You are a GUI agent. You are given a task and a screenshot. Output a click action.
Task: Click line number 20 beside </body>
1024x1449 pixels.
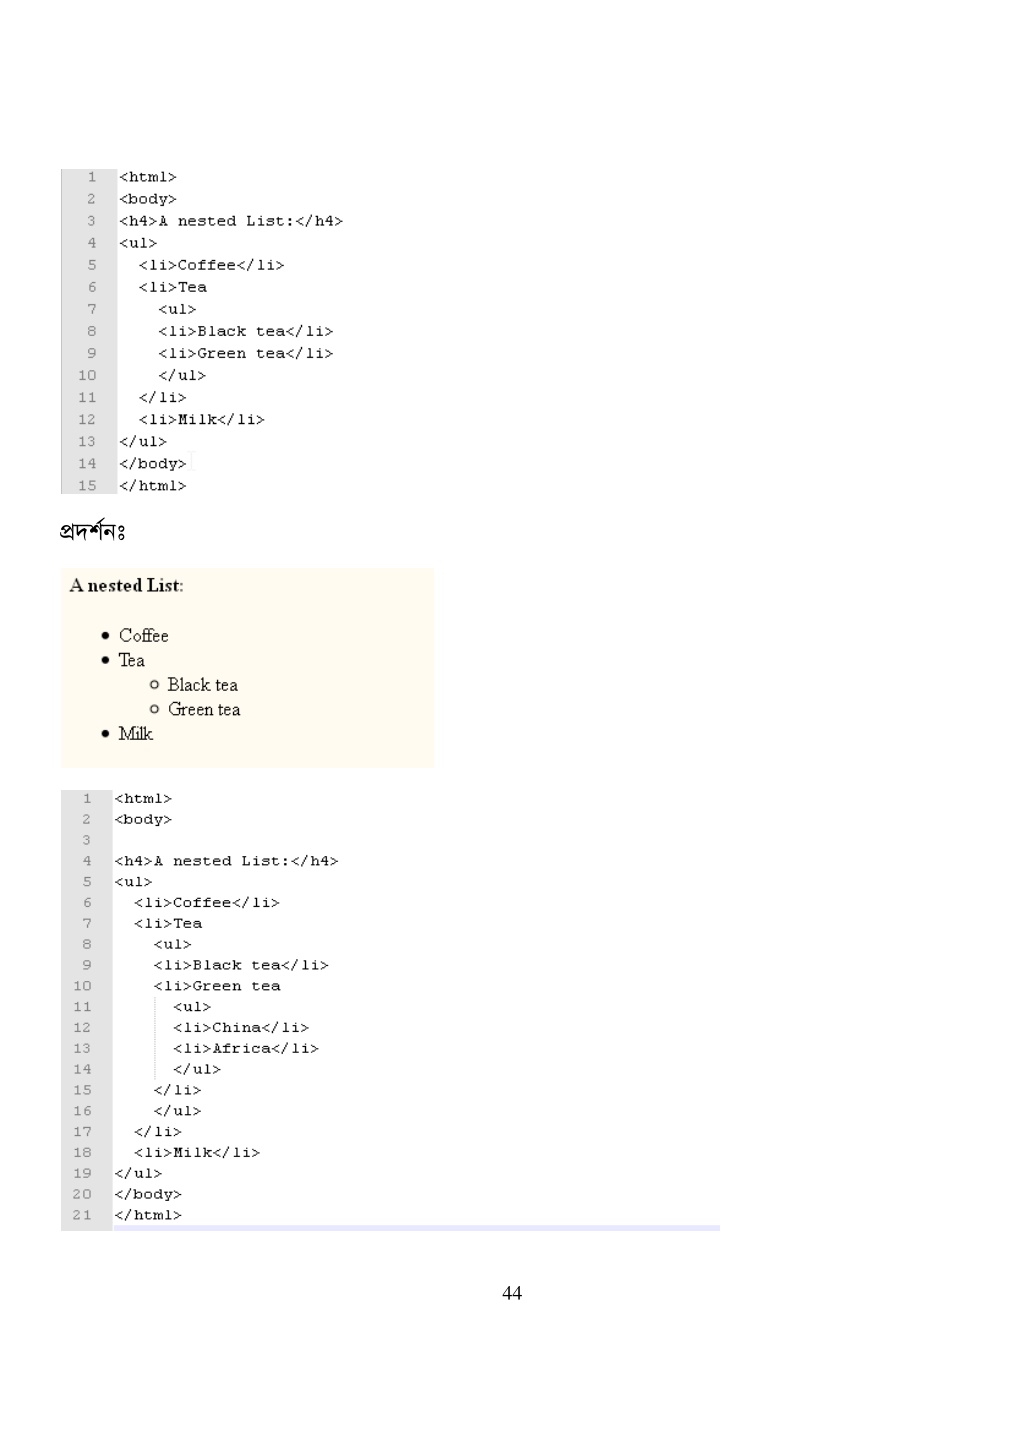[81, 1194]
